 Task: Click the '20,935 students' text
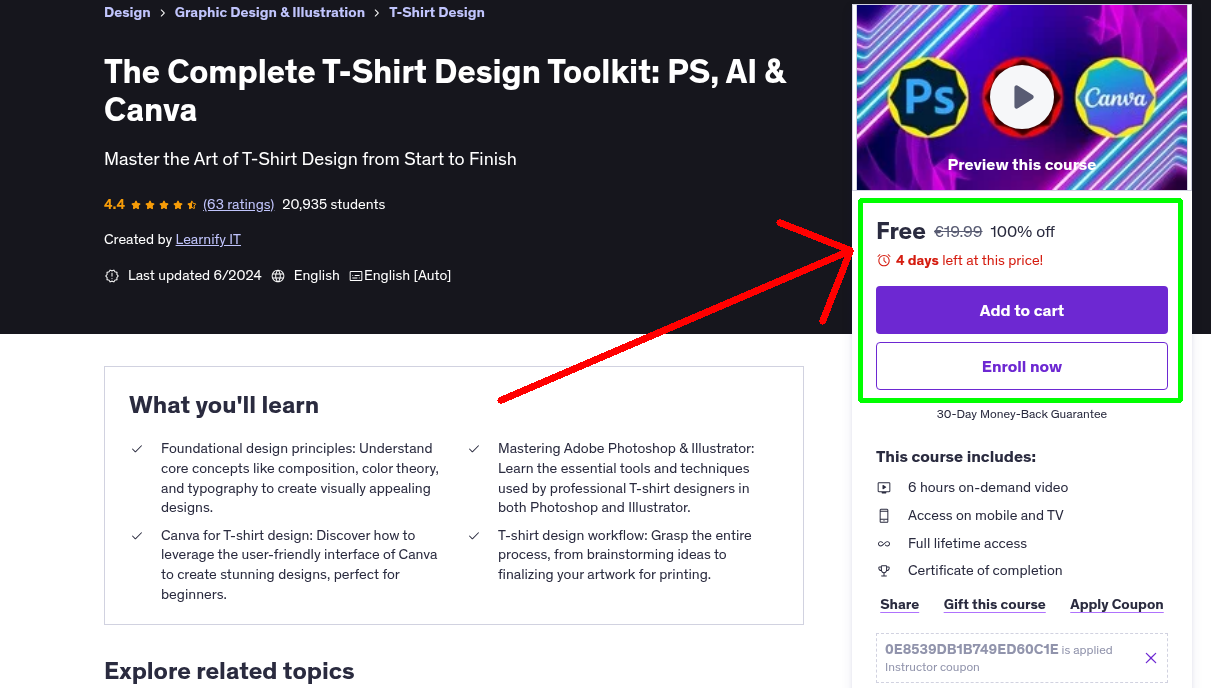point(333,204)
